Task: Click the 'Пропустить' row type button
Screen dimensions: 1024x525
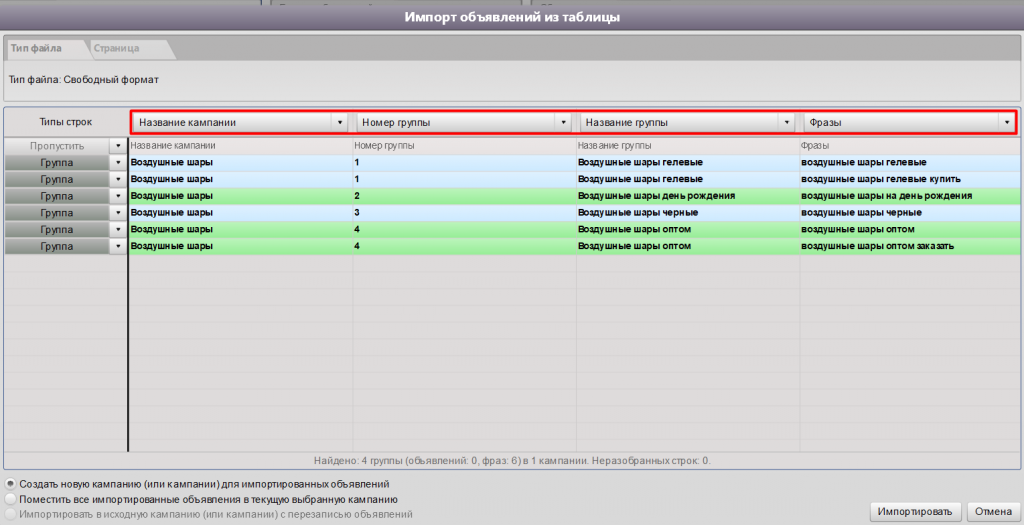Action: [x=57, y=146]
